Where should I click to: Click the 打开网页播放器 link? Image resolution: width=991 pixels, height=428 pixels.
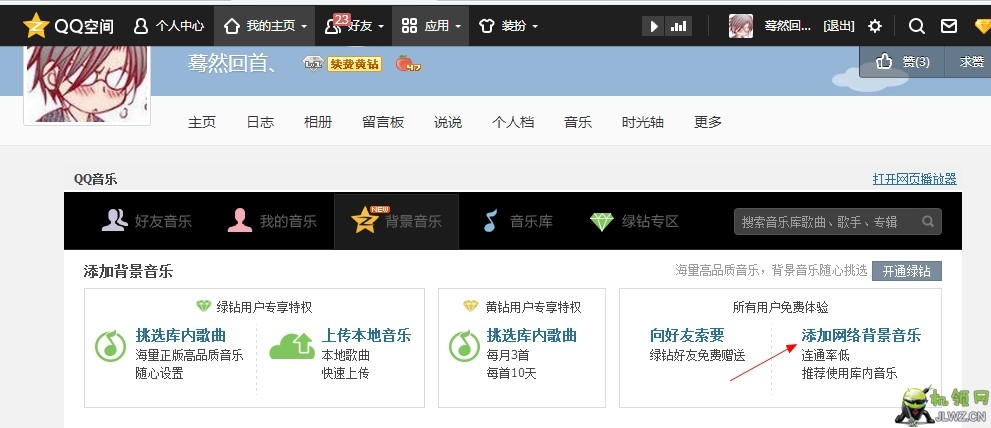915,179
